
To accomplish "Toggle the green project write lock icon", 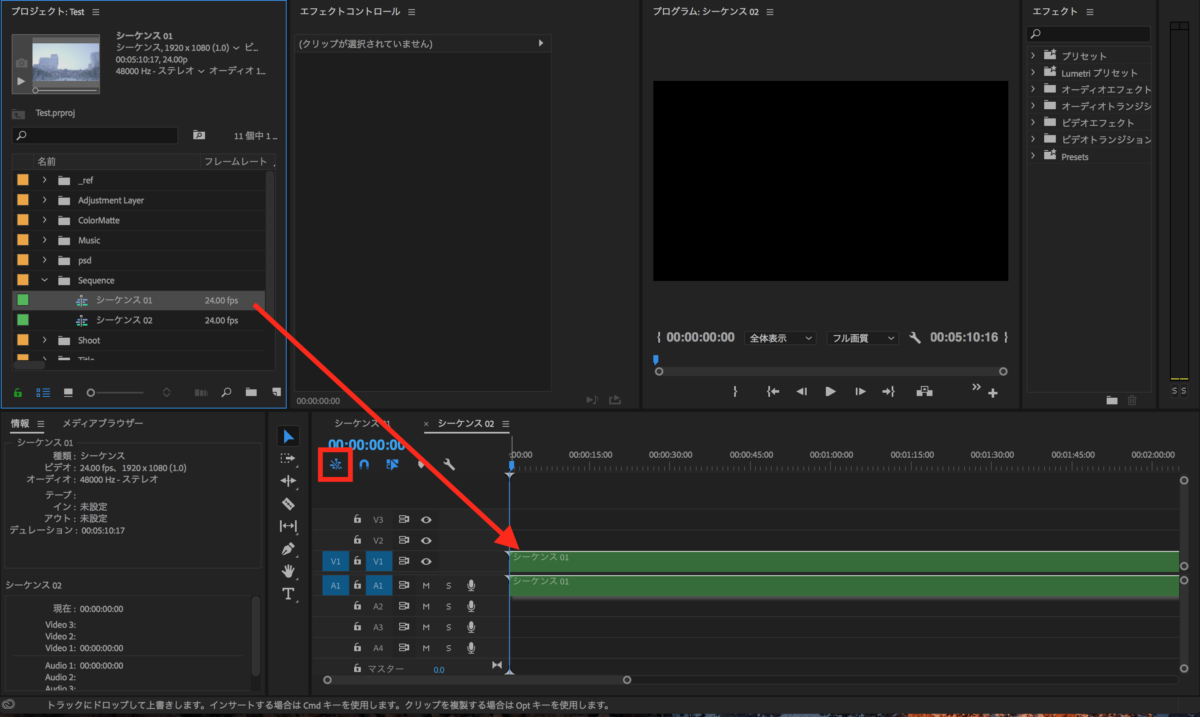I will [x=18, y=393].
